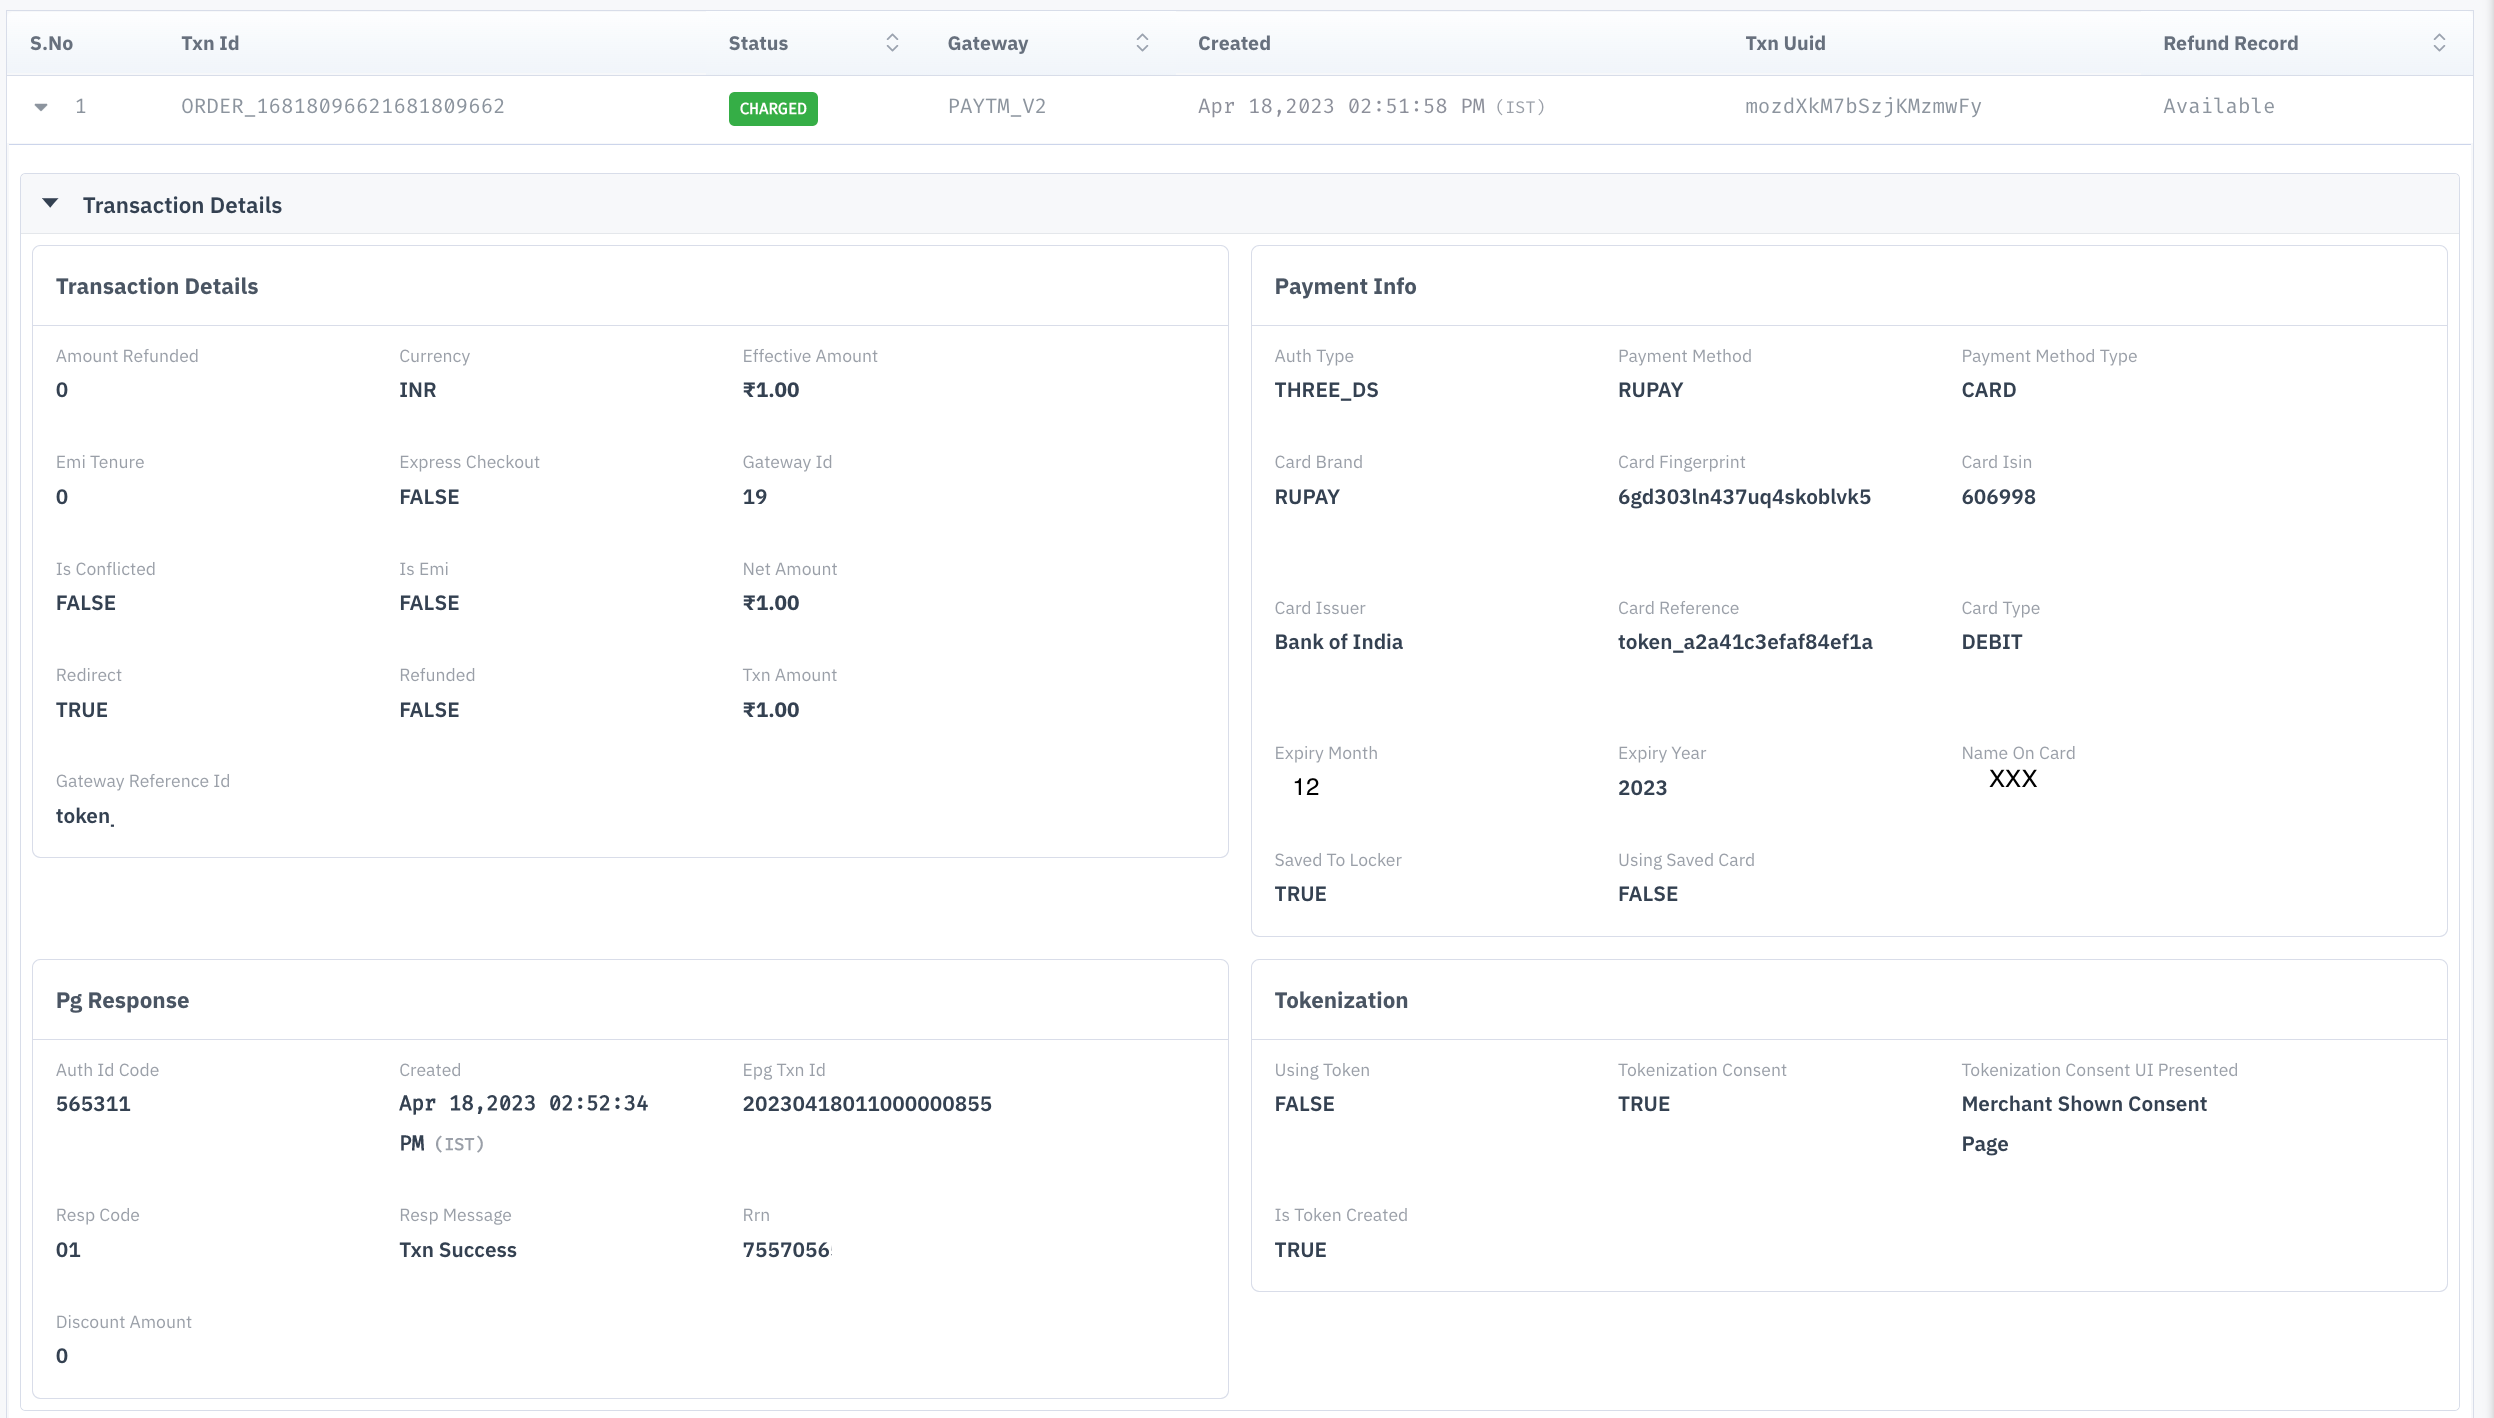
Task: Click the Available refund record text
Action: click(x=2218, y=106)
